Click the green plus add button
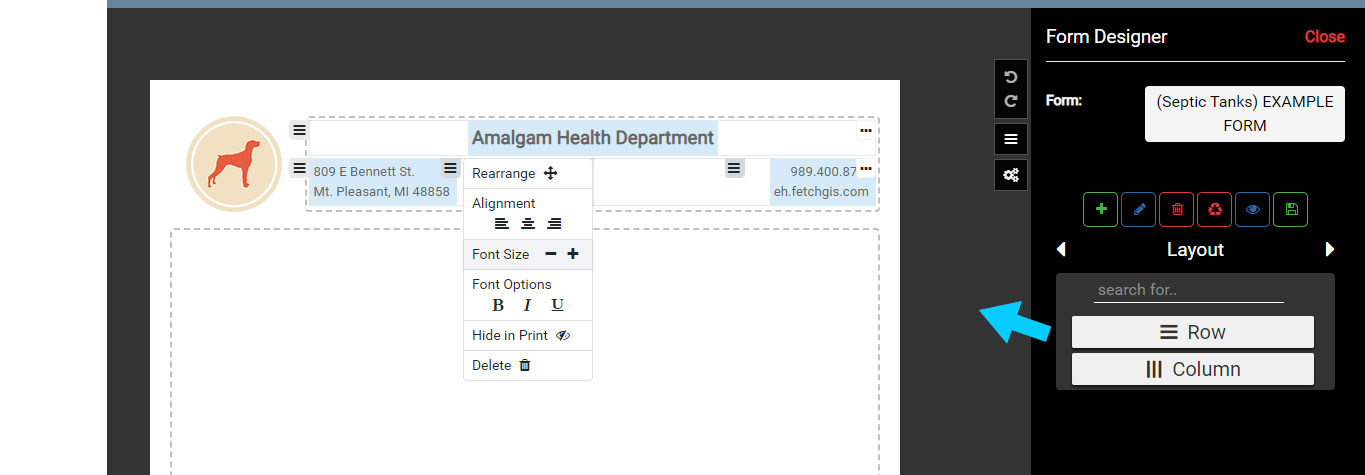This screenshot has height=475, width=1365. 1101,209
